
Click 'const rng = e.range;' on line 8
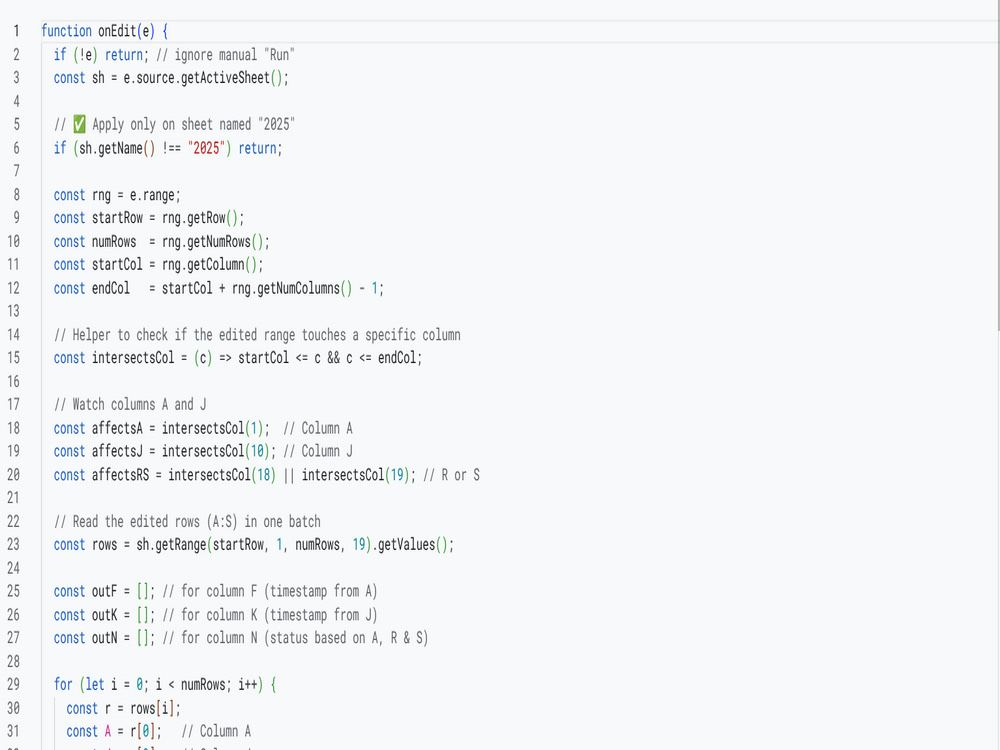[x=117, y=195]
